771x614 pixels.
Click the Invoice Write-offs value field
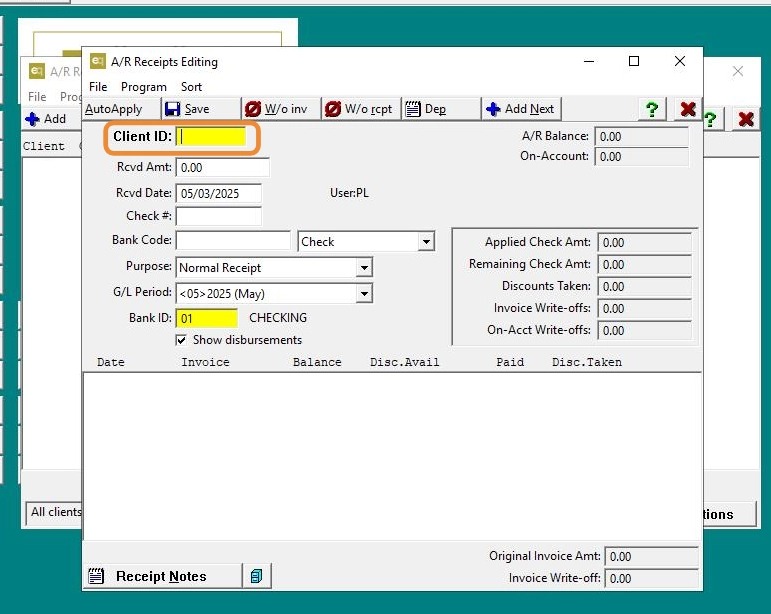click(645, 308)
